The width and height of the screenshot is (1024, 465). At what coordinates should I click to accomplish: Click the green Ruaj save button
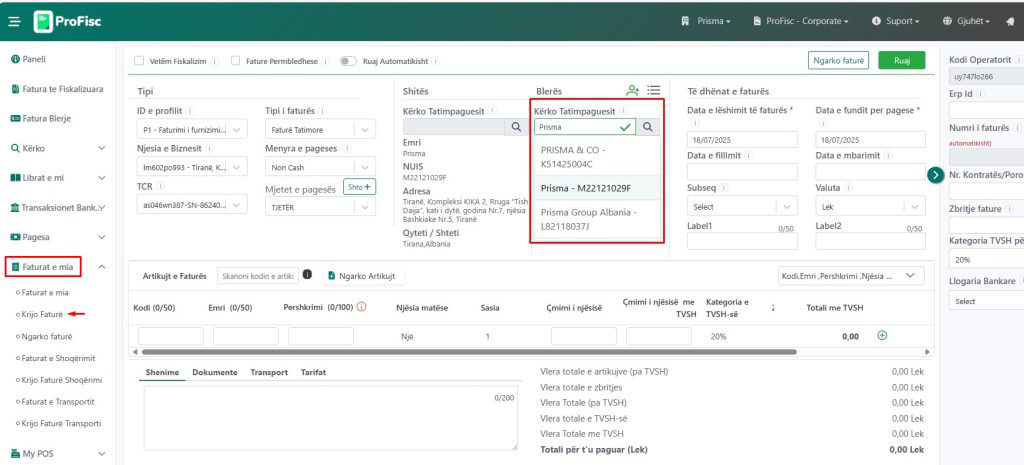coord(901,60)
